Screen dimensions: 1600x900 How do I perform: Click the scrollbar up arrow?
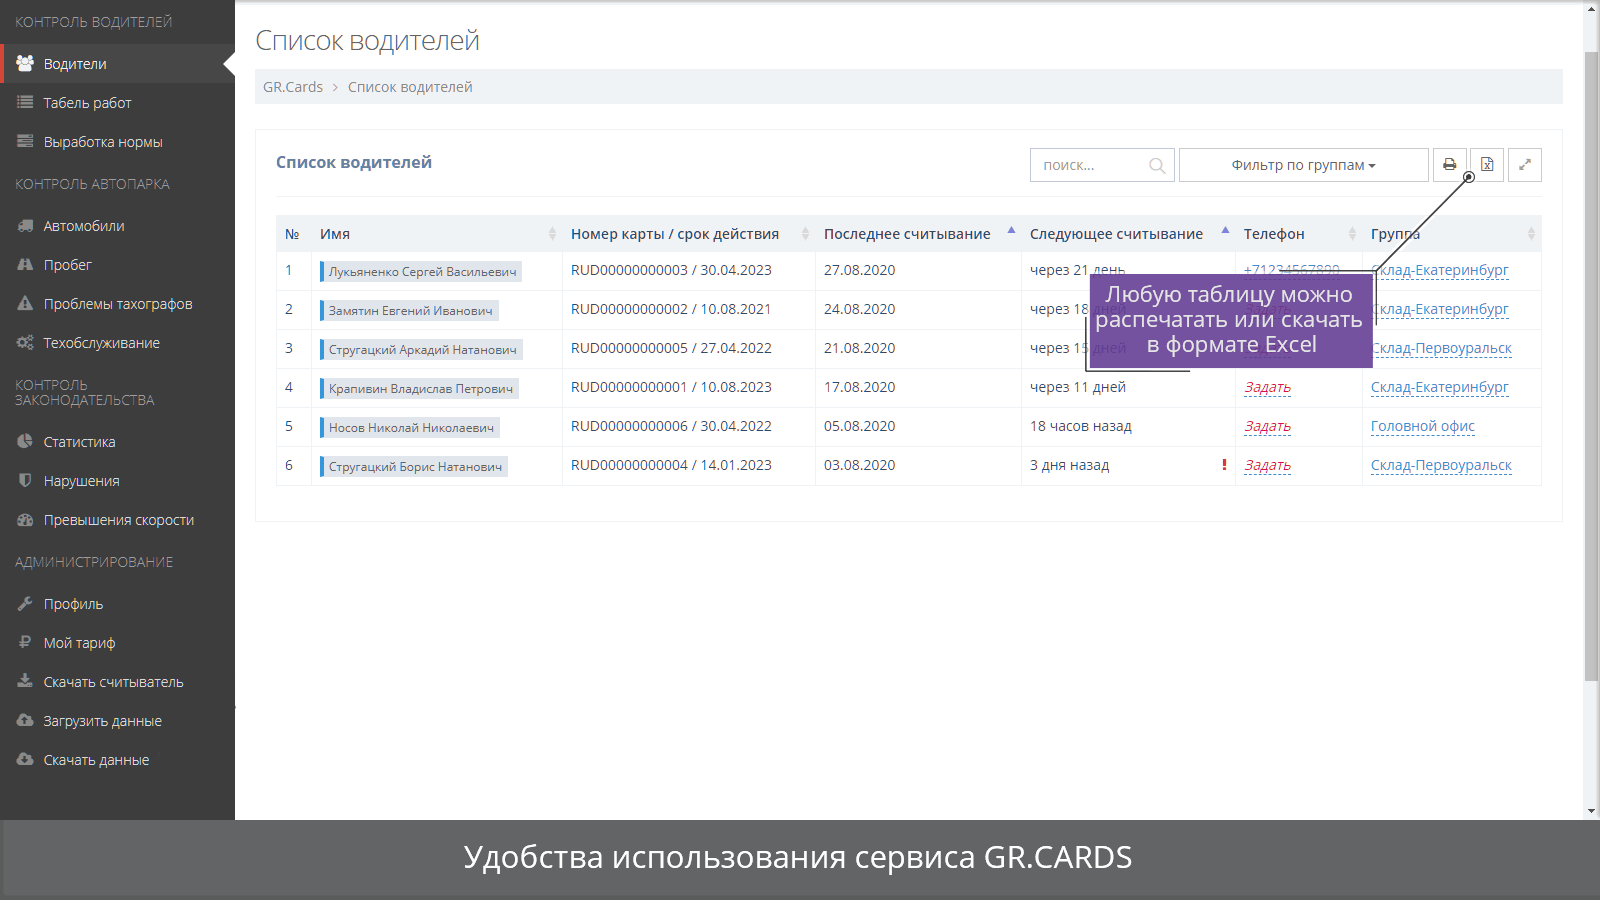1591,9
